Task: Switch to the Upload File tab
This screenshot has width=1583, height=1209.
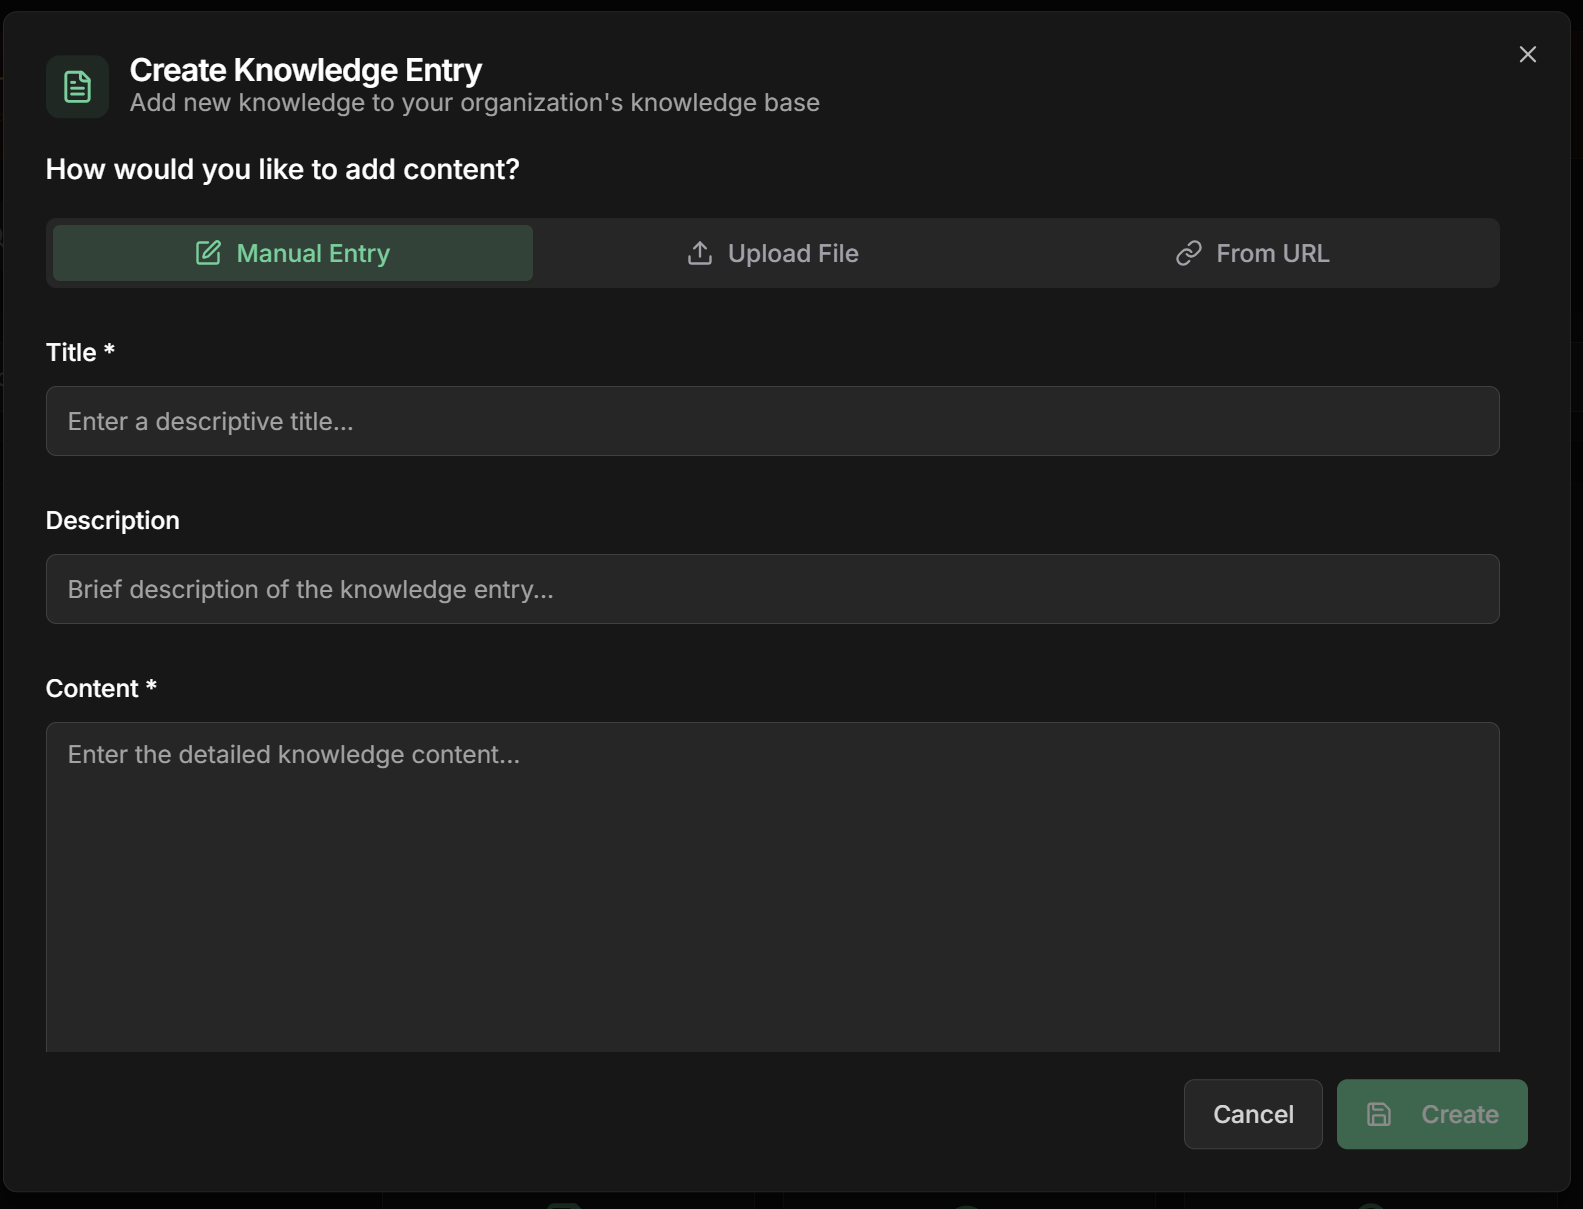Action: tap(773, 253)
